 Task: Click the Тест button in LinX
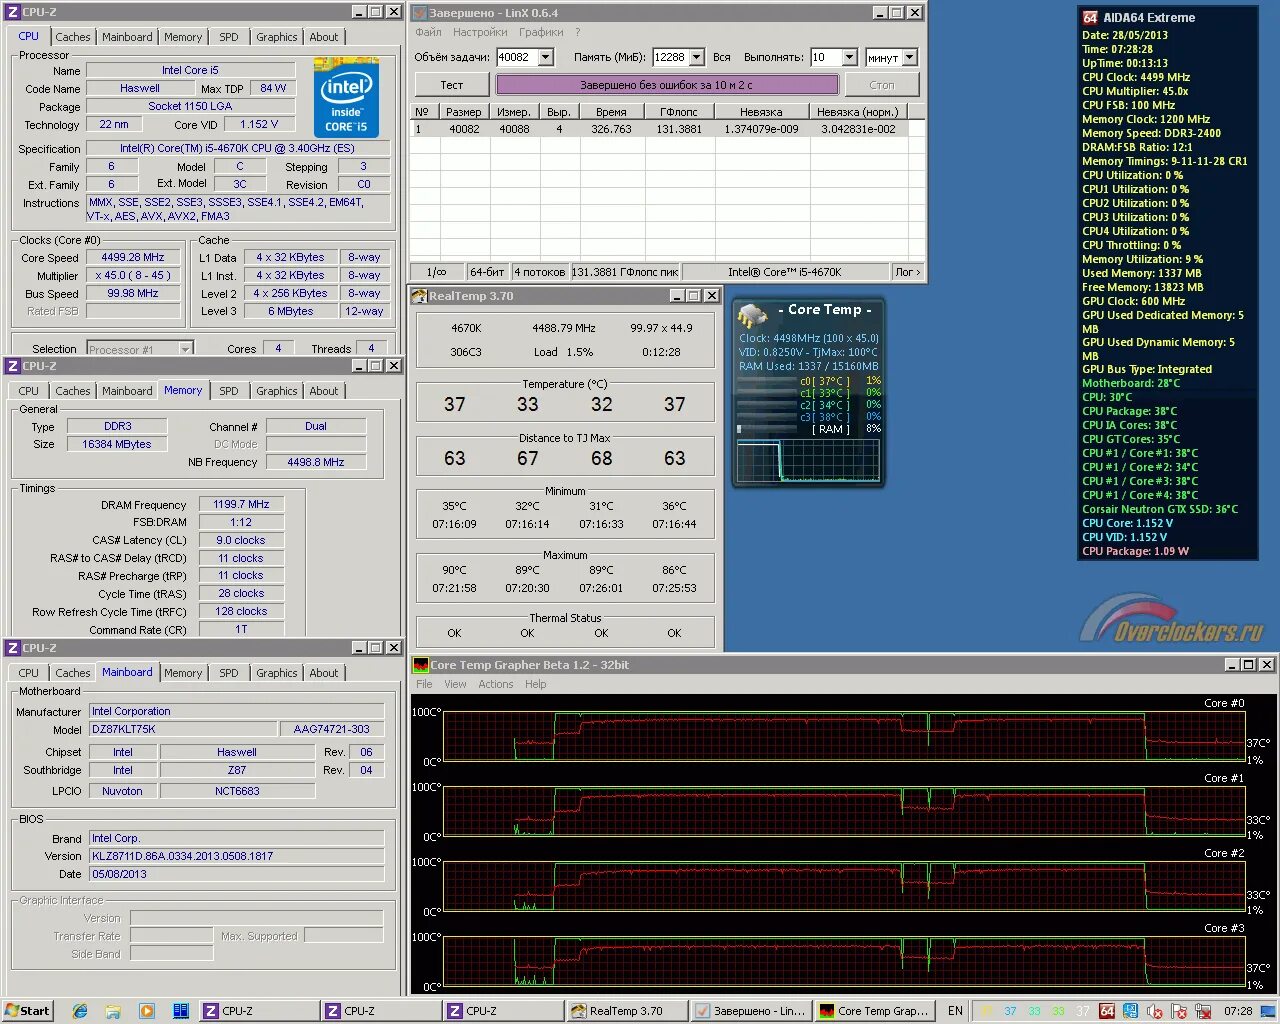(x=452, y=85)
